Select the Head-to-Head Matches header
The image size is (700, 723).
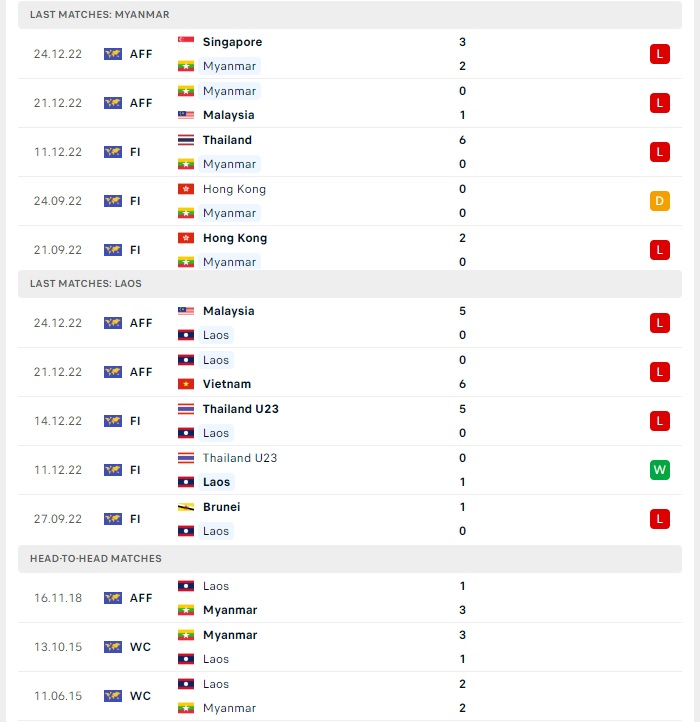[350, 559]
